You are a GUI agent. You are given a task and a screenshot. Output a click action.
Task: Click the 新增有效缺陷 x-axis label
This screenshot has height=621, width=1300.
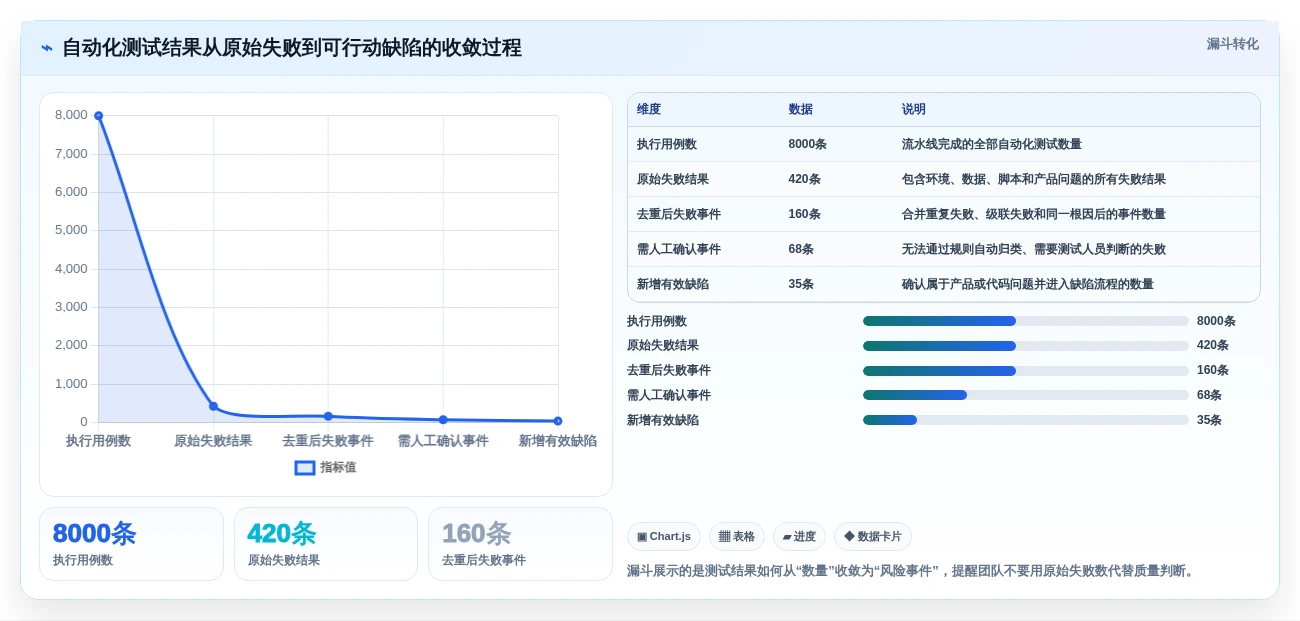tap(558, 441)
